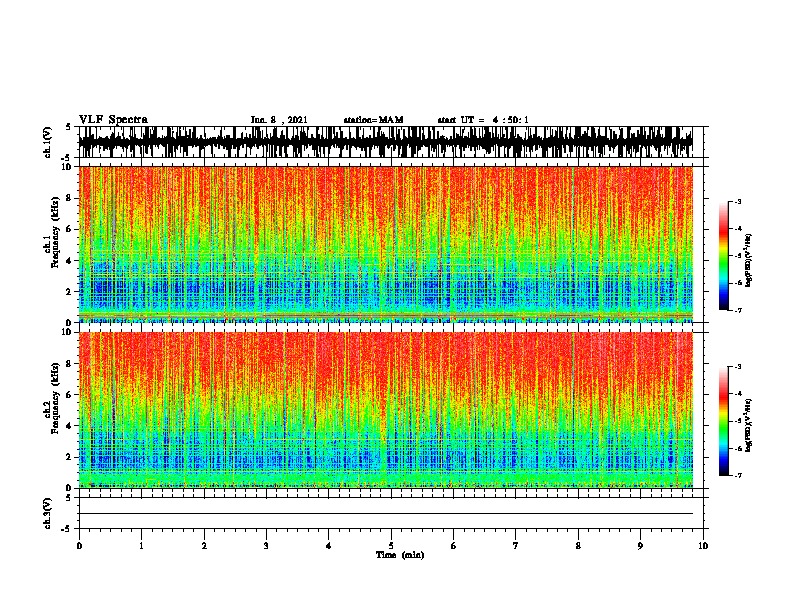
Task: Click the ch.1 color scale bar
Action: [724, 256]
